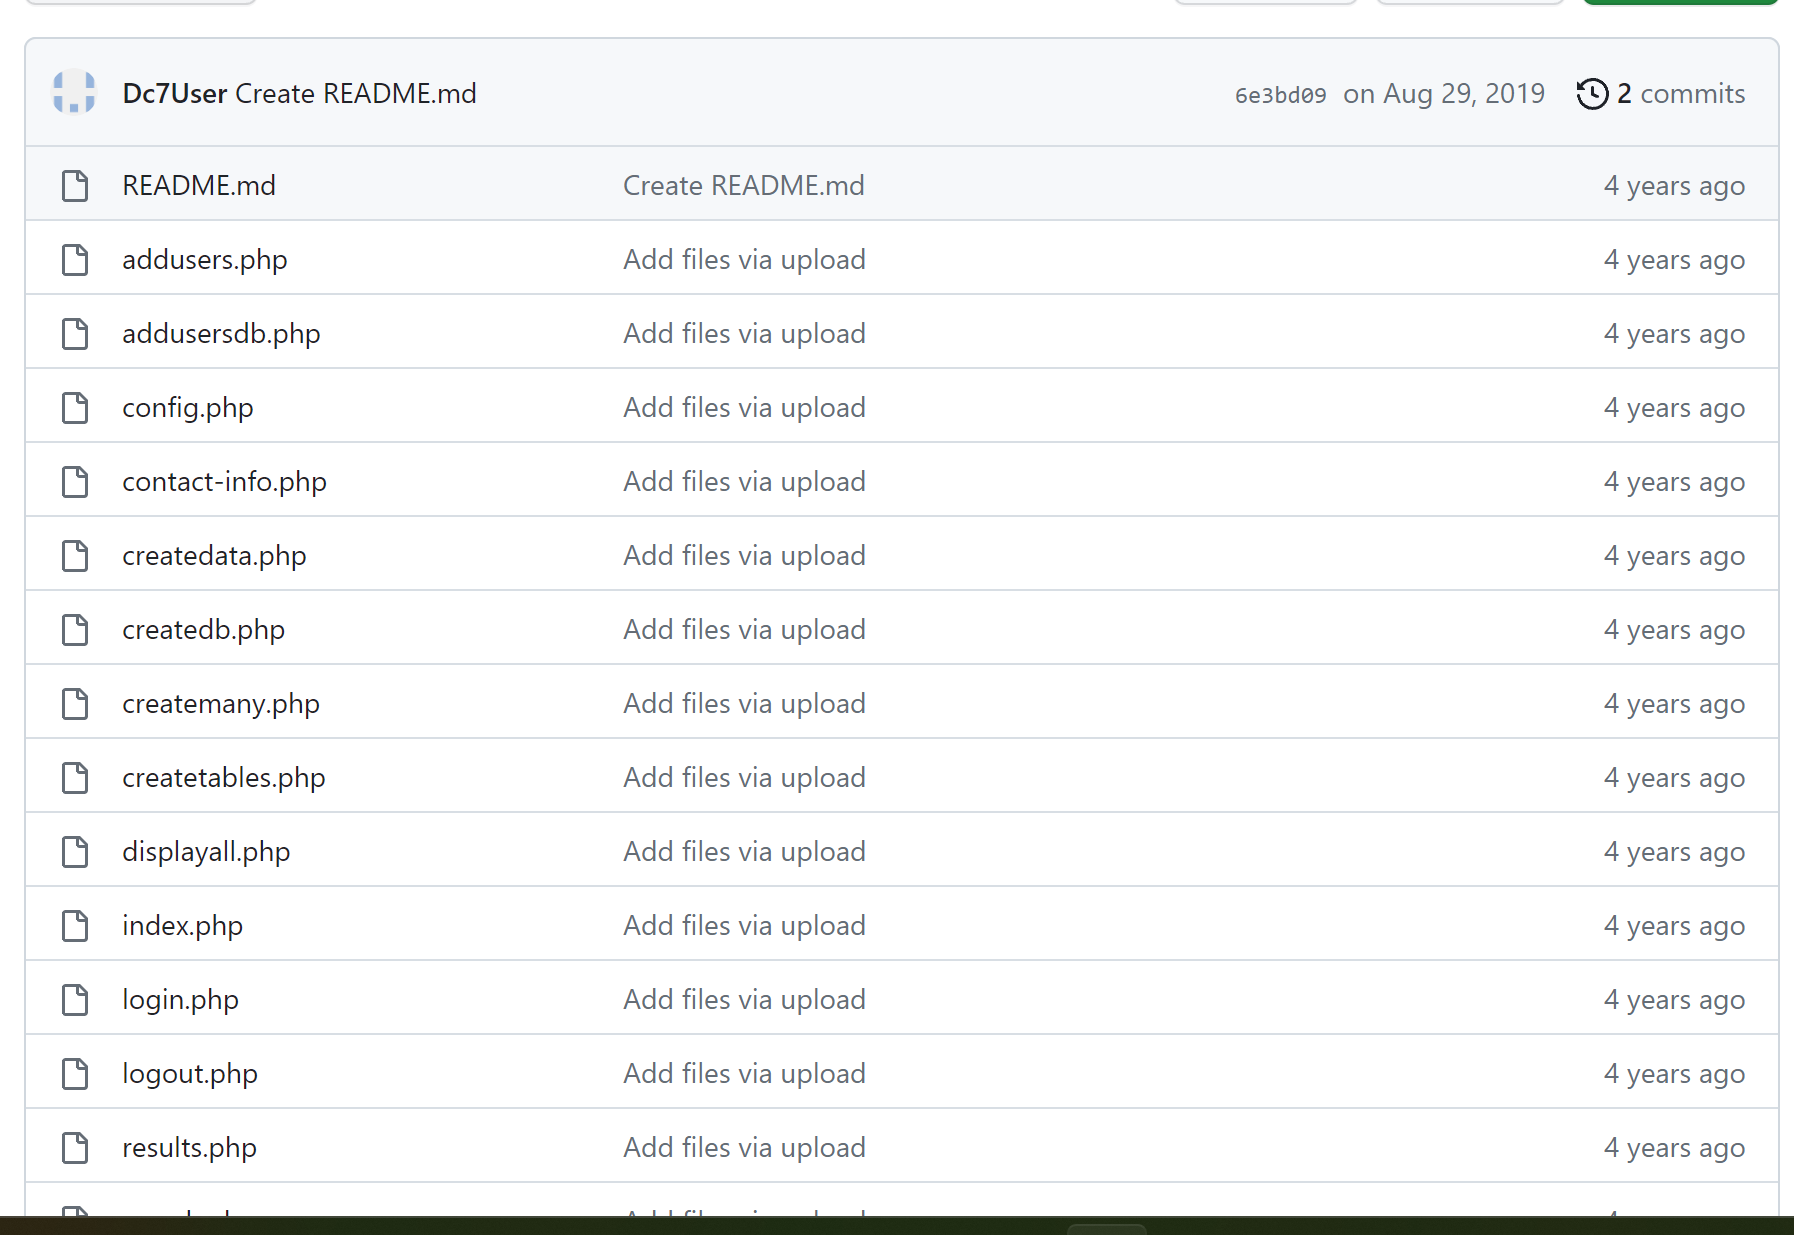This screenshot has width=1794, height=1235.
Task: Click the Dc7User avatar icon
Action: (74, 92)
